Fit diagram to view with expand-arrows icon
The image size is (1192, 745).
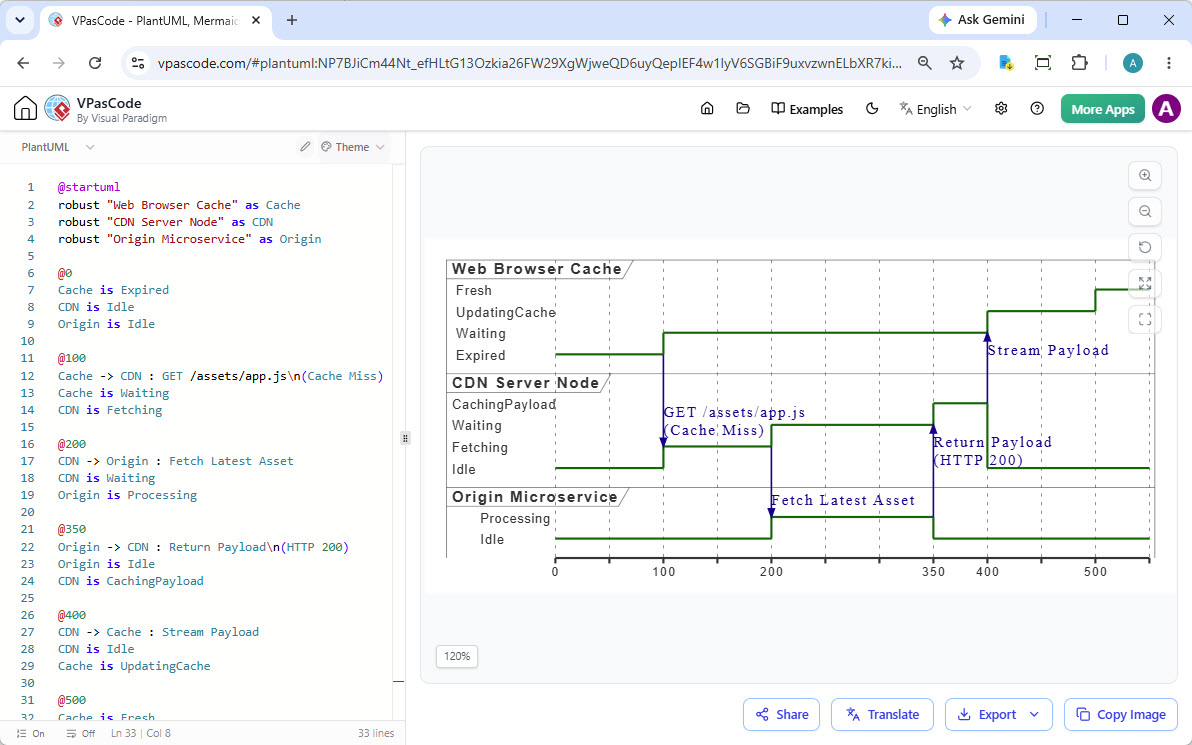[1145, 283]
